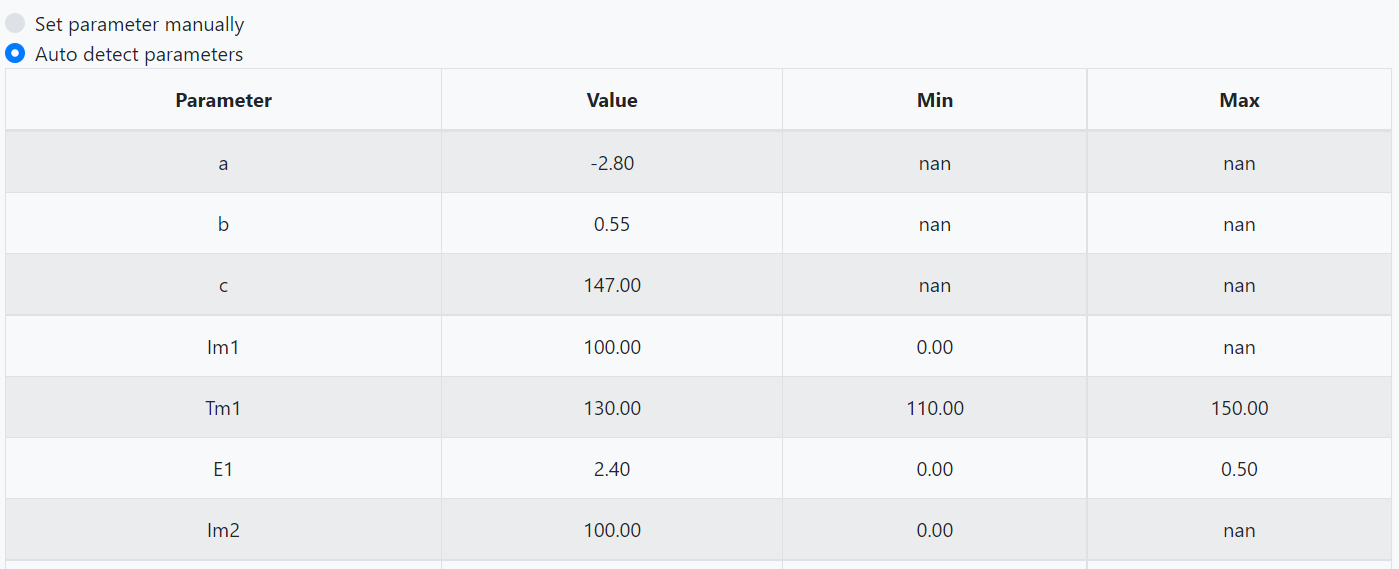1399x569 pixels.
Task: Select 'Set parameter manually' radio option
Action: point(15,24)
